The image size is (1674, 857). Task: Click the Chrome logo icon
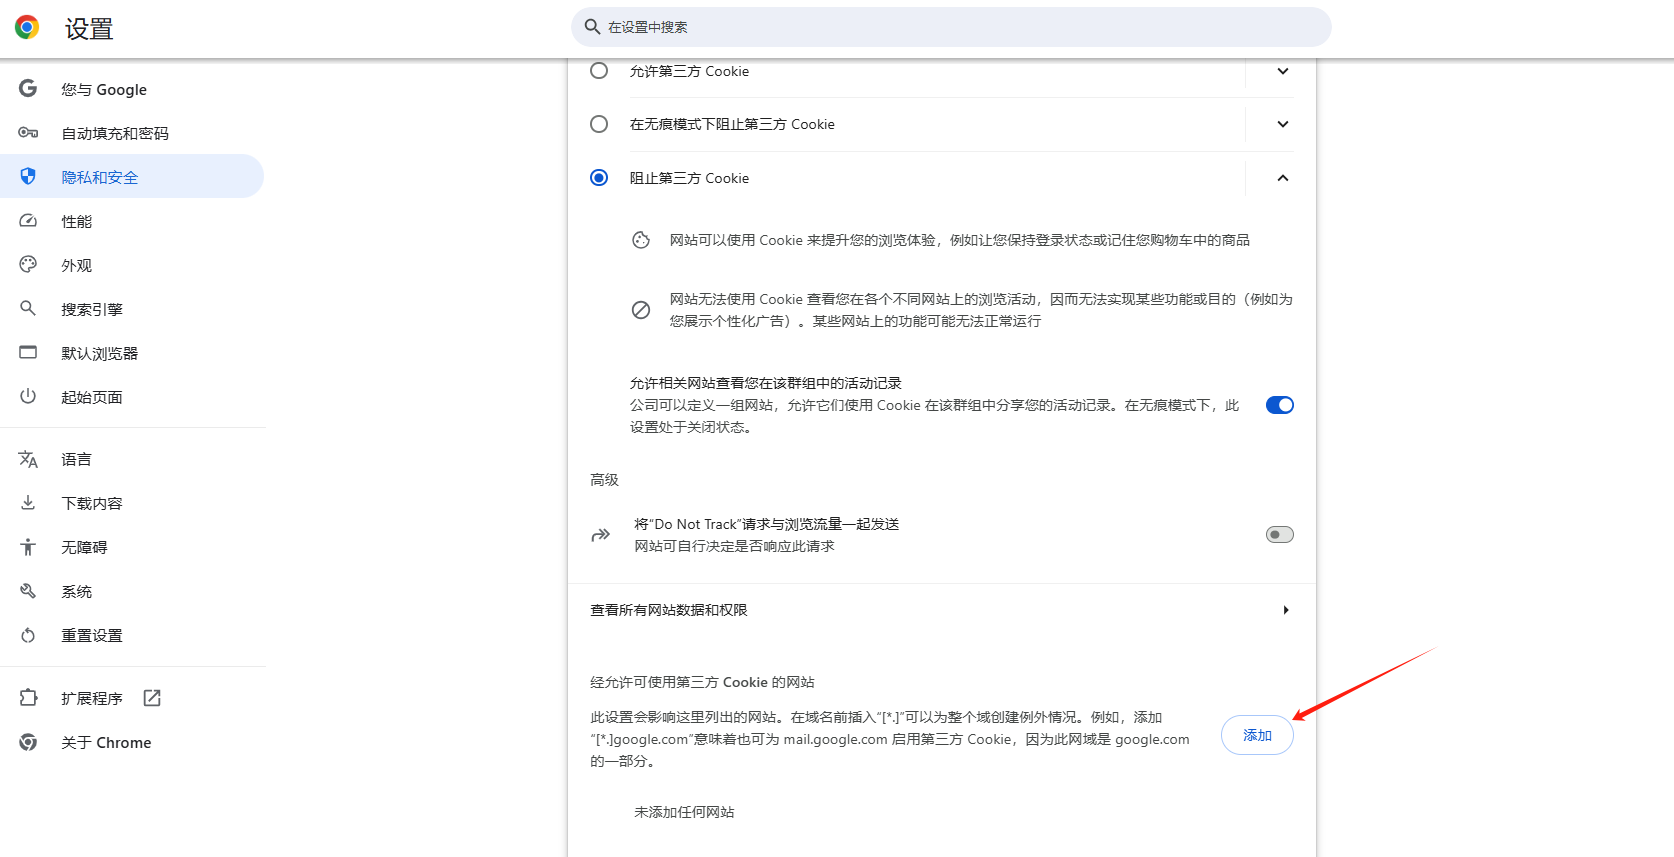(x=27, y=28)
